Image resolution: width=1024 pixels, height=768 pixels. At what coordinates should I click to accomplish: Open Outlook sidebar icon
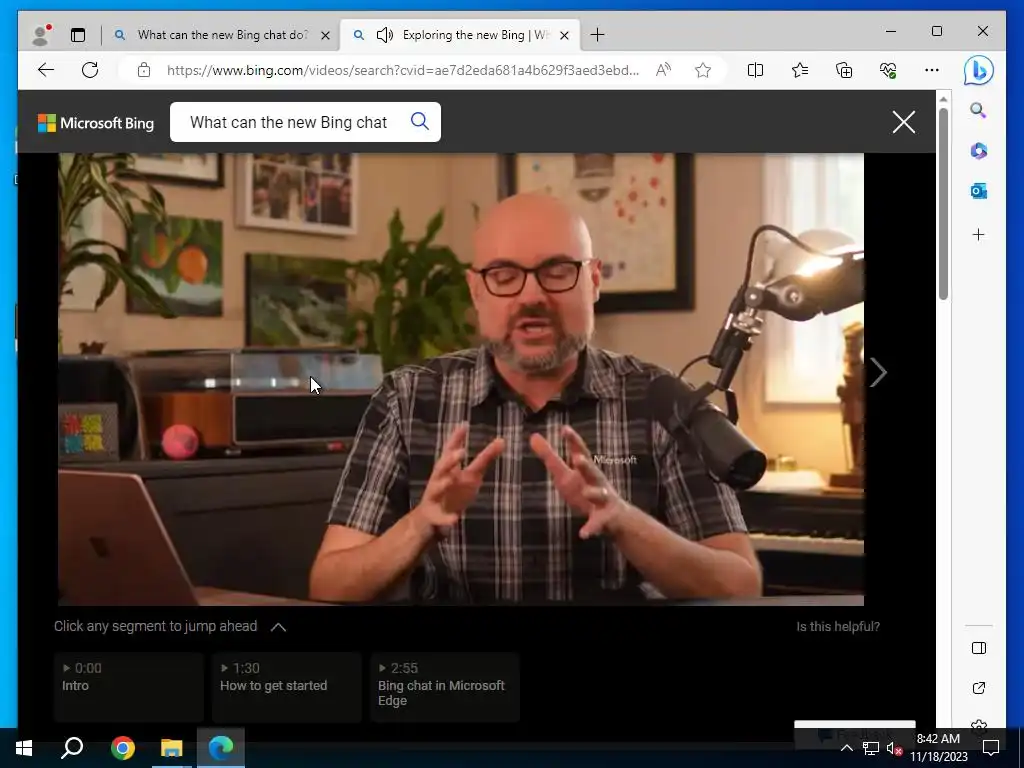[x=978, y=191]
